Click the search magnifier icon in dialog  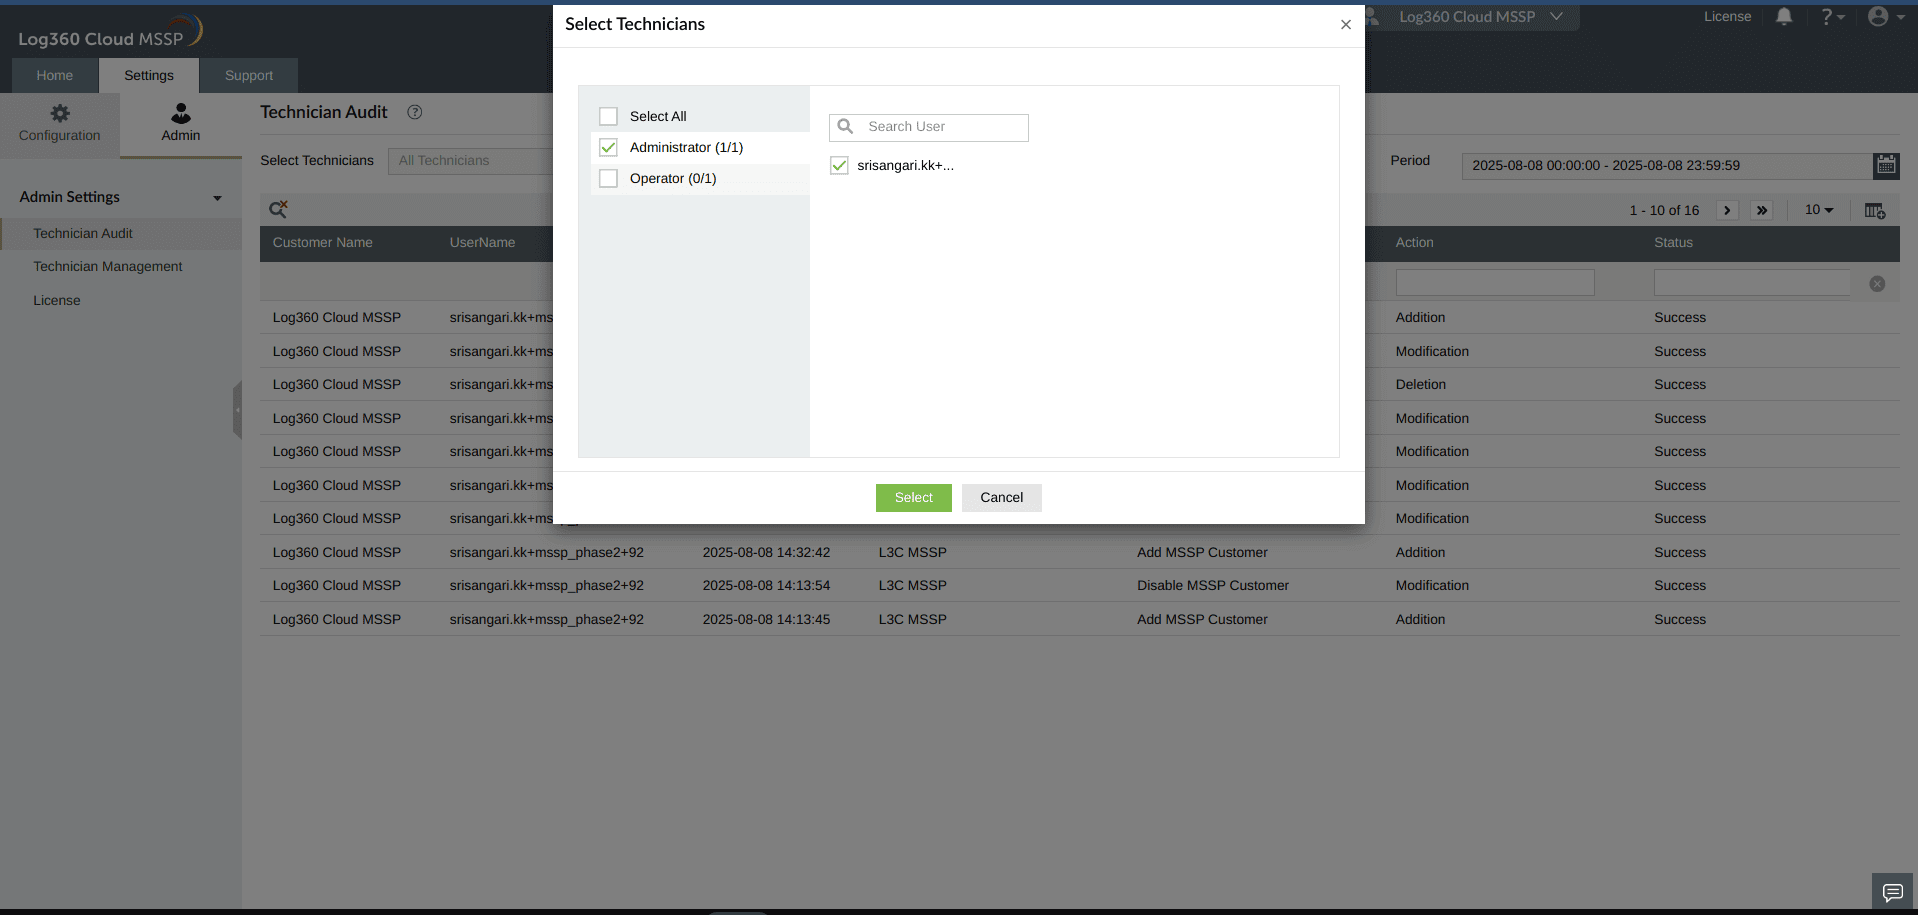click(x=845, y=127)
